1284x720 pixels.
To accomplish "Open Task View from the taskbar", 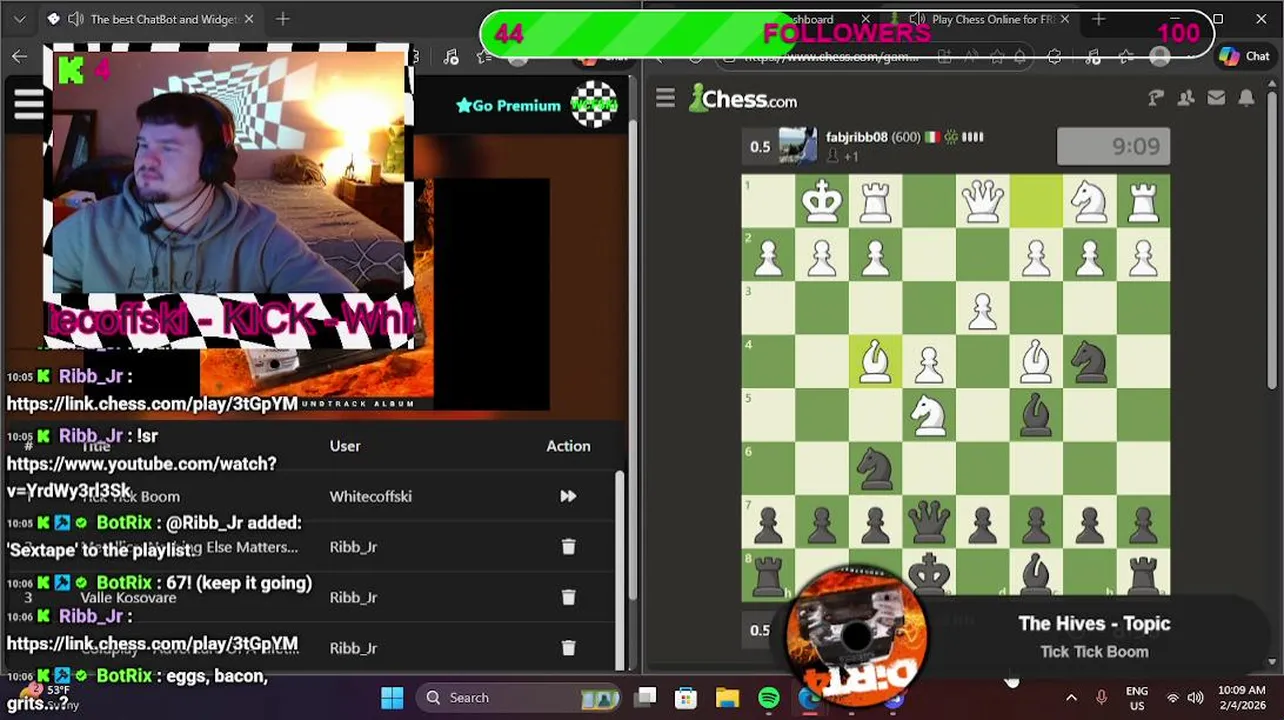I will (x=646, y=697).
